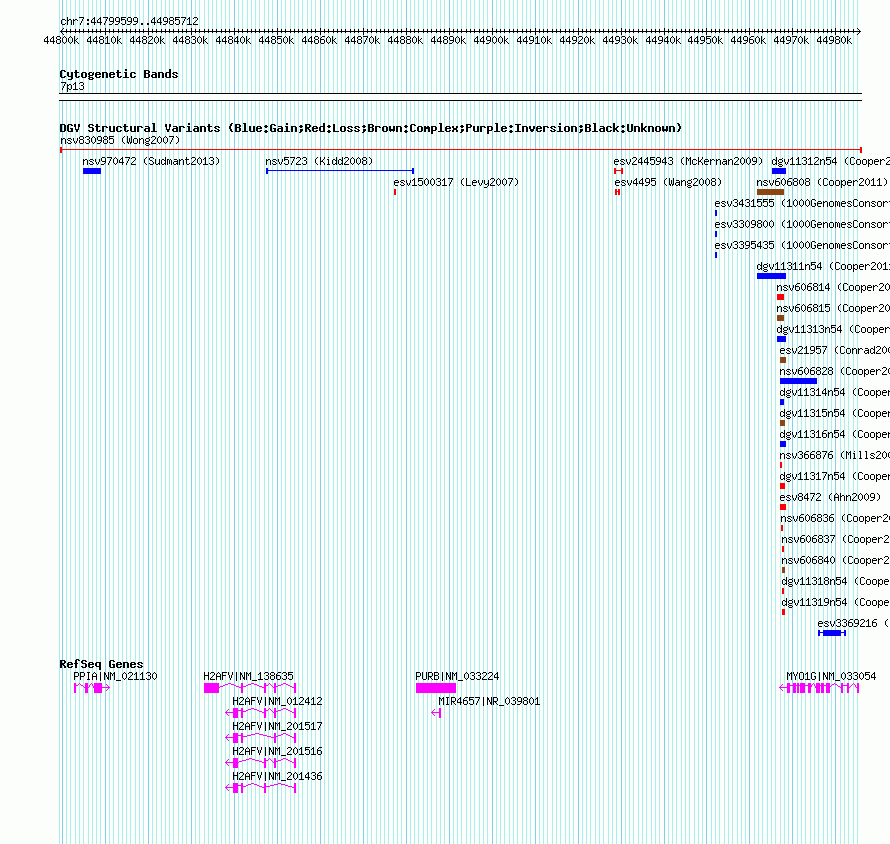Image resolution: width=890 pixels, height=844 pixels.
Task: Click the nsv970472 (Sudmant2013) label
Action: [x=151, y=161]
